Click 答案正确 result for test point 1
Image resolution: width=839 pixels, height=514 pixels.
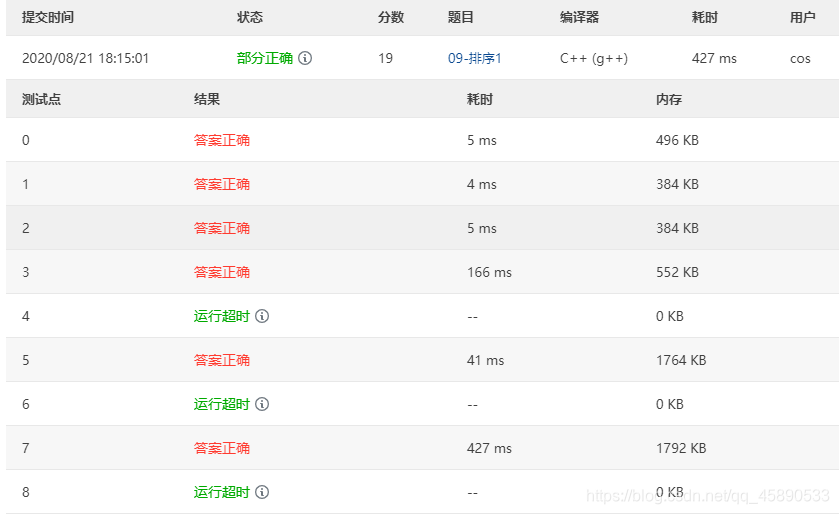[222, 184]
